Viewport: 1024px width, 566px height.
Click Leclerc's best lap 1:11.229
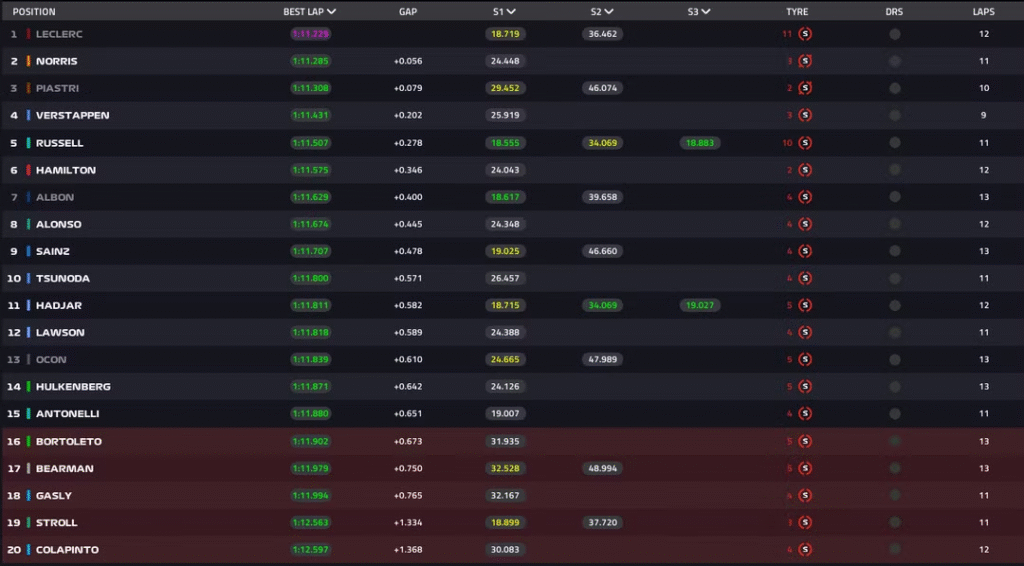click(310, 34)
